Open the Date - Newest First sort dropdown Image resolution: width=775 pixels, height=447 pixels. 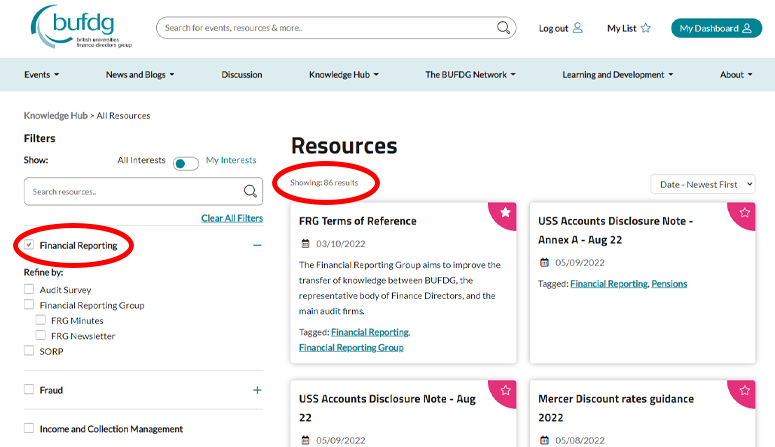pyautogui.click(x=702, y=184)
